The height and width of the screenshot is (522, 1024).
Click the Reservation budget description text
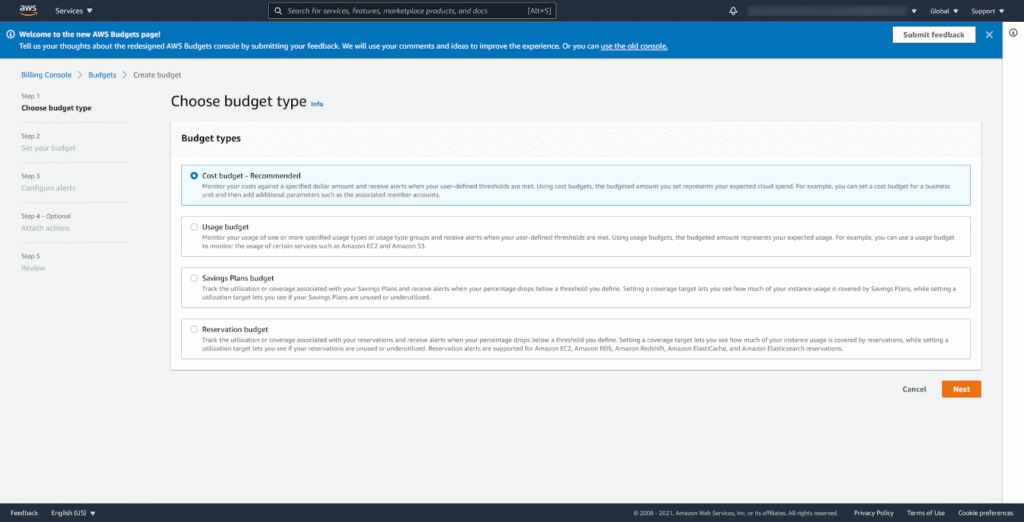coord(575,344)
